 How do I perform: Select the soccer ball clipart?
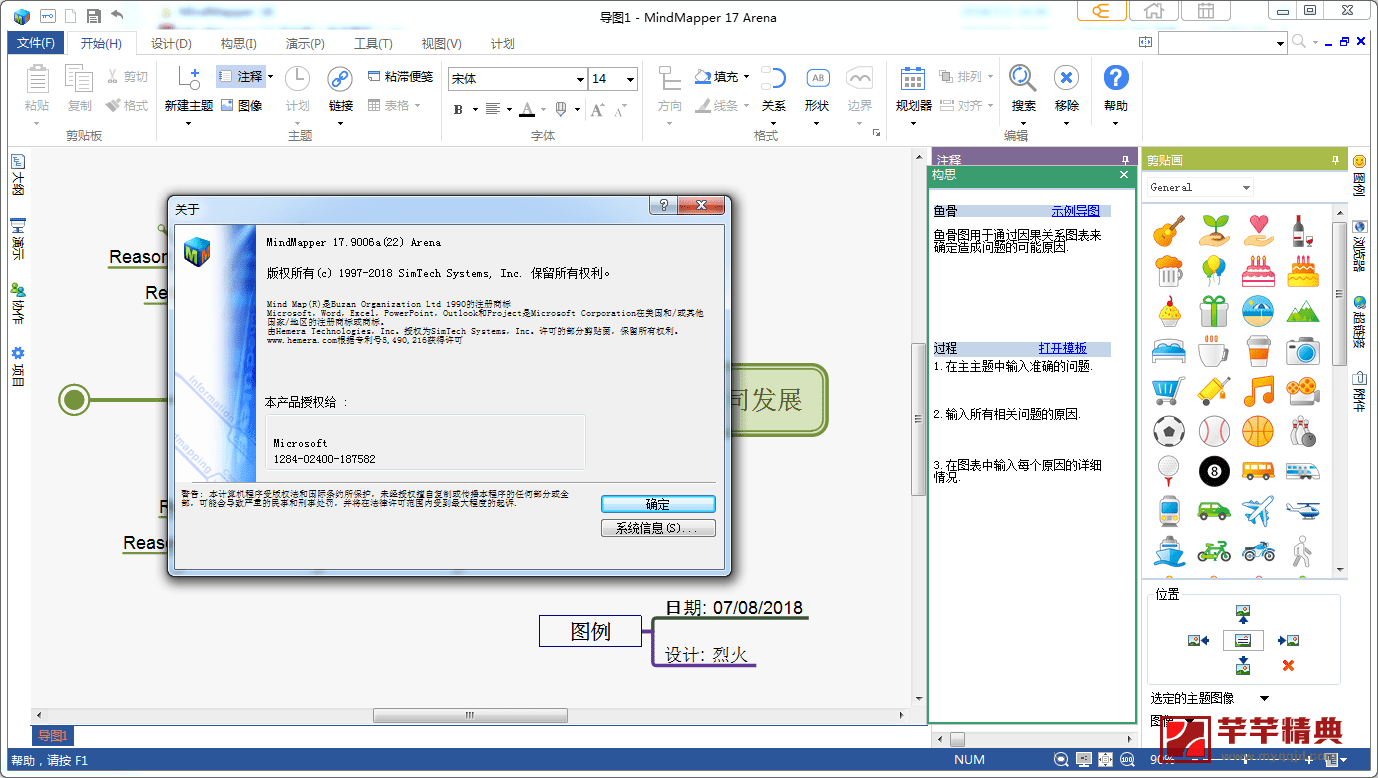coord(1168,431)
